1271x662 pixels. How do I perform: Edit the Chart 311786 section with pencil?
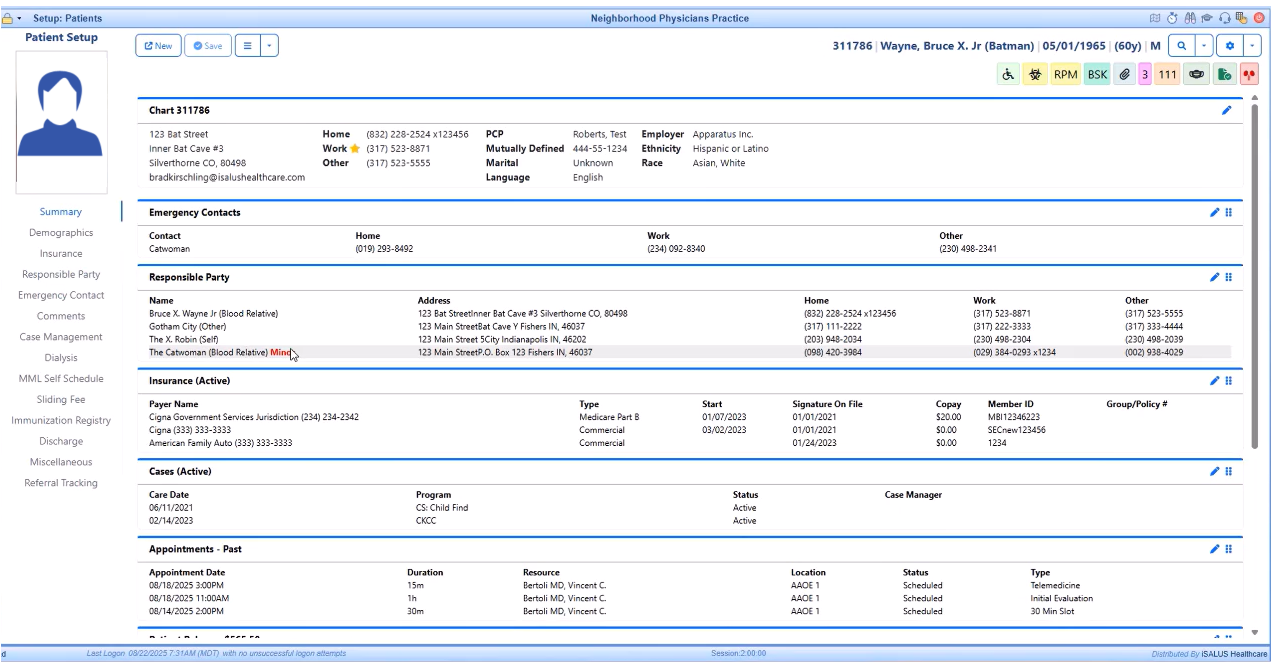click(1227, 110)
